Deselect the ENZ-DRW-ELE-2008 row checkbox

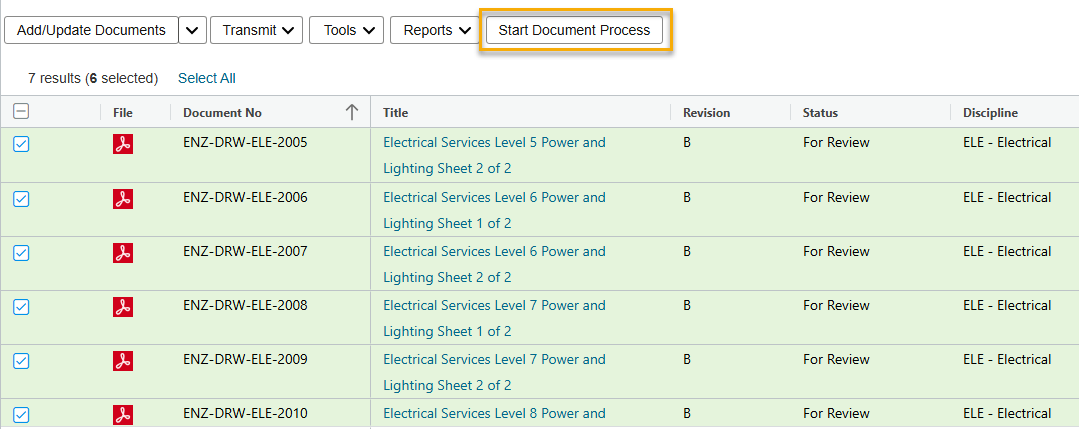coord(21,307)
